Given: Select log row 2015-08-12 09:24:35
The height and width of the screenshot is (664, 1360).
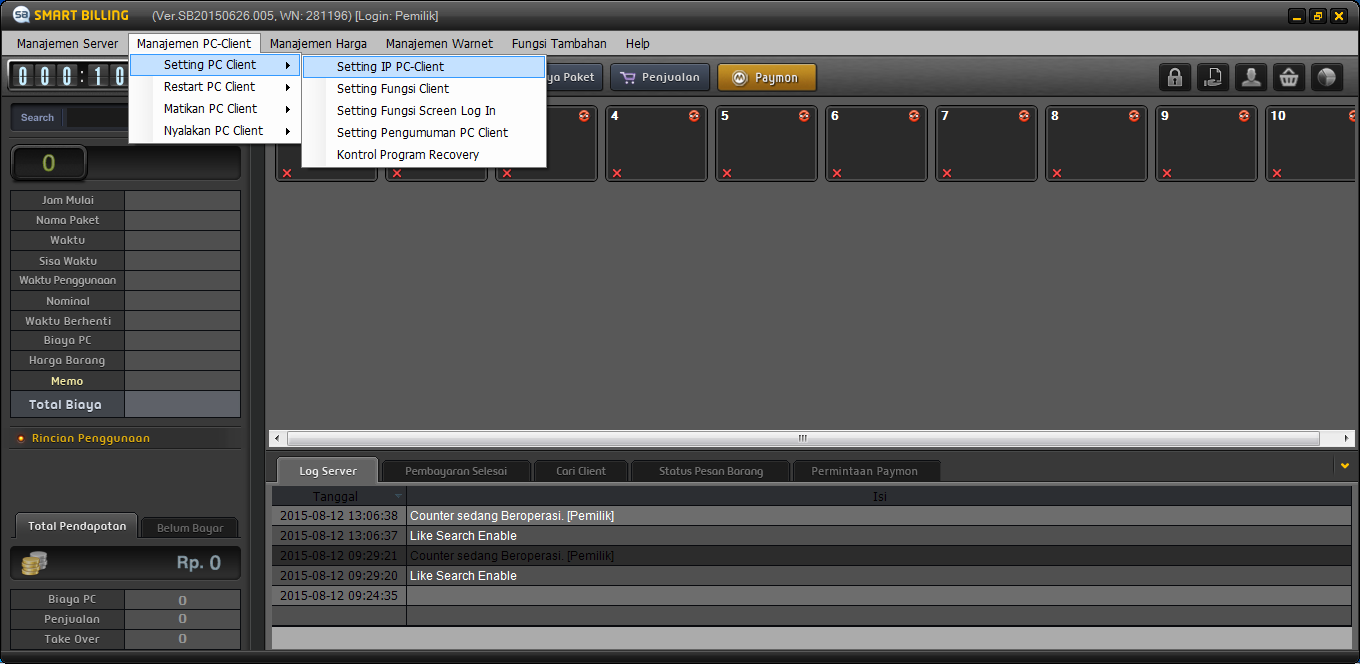Looking at the screenshot, I should pyautogui.click(x=812, y=596).
